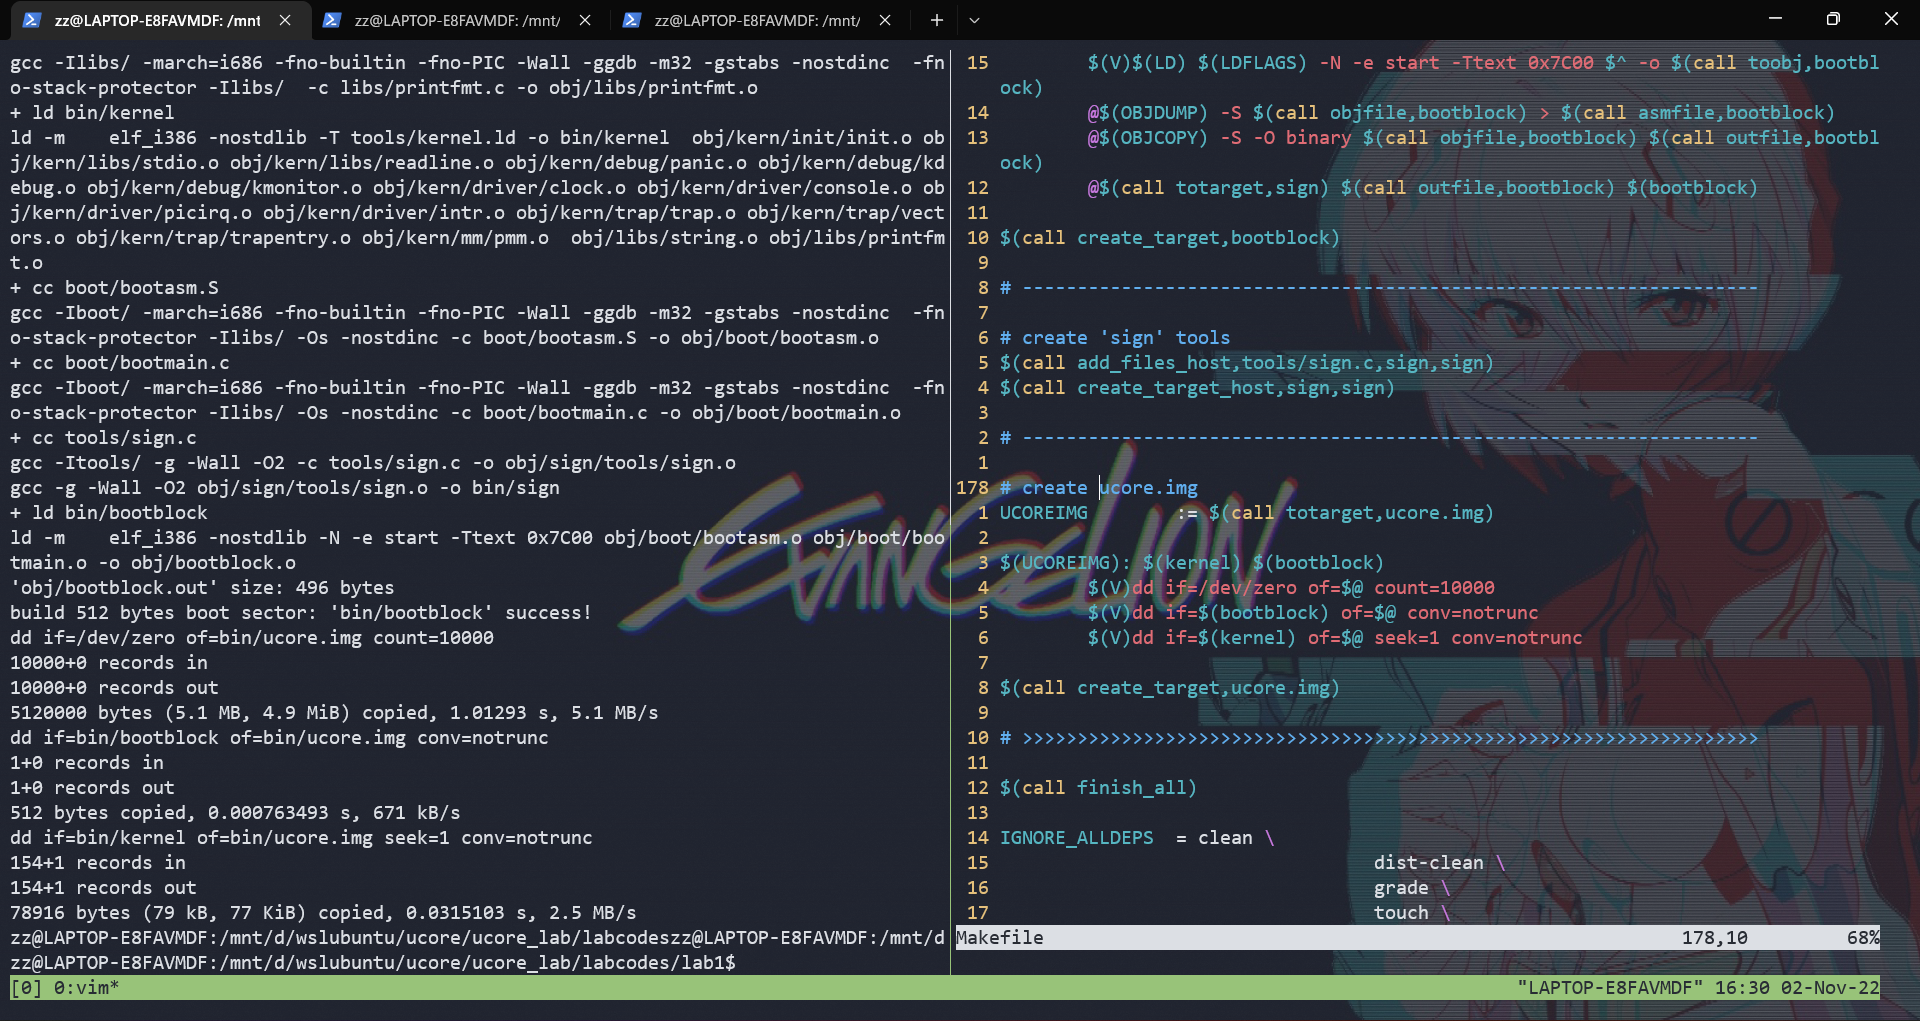
Task: Click '+ cc boot/bootmain.c' output line
Action: coord(120,363)
